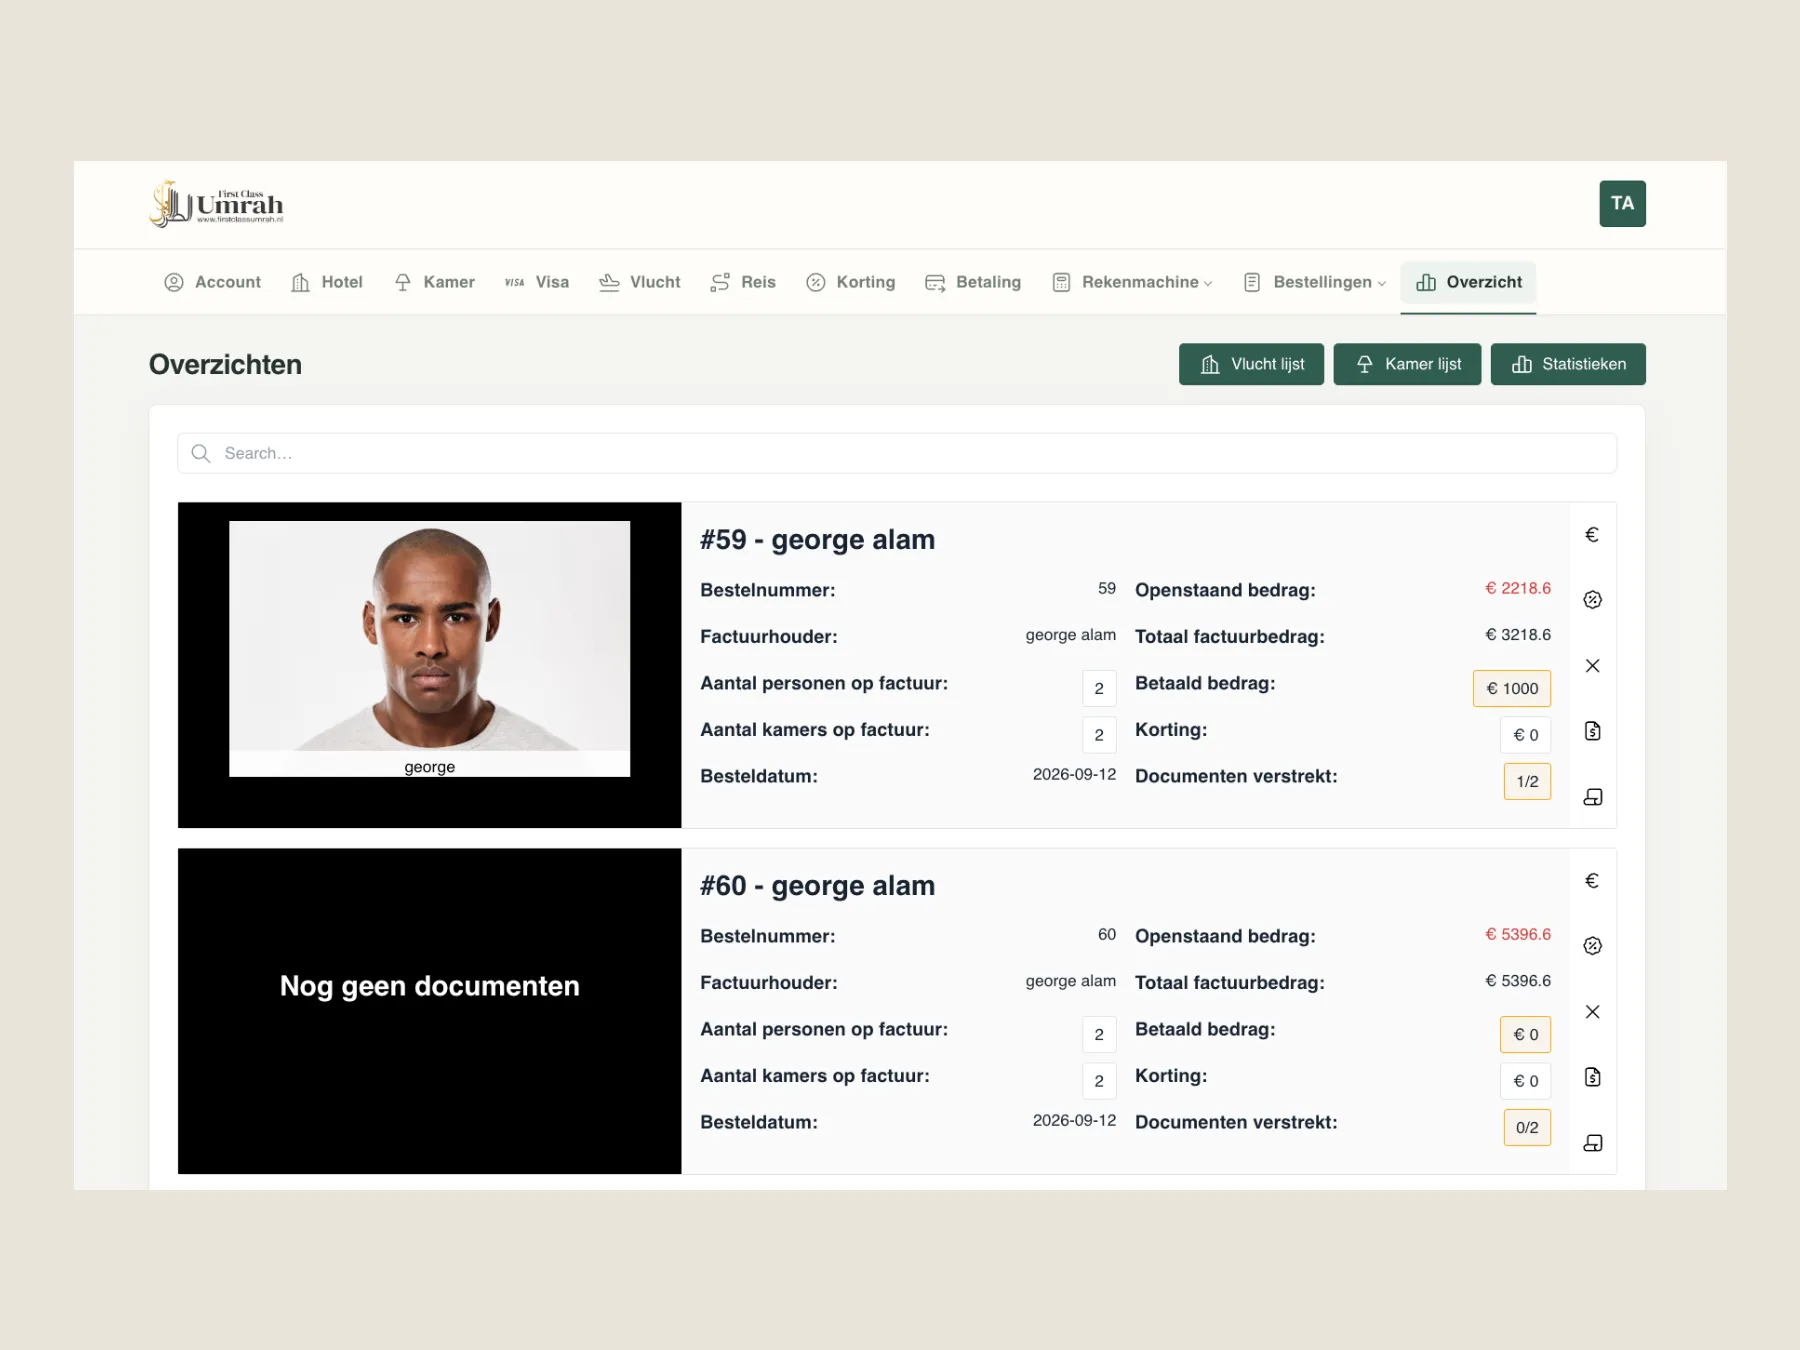Image resolution: width=1800 pixels, height=1350 pixels.
Task: Click the discount badge icon for order #60
Action: click(1592, 946)
